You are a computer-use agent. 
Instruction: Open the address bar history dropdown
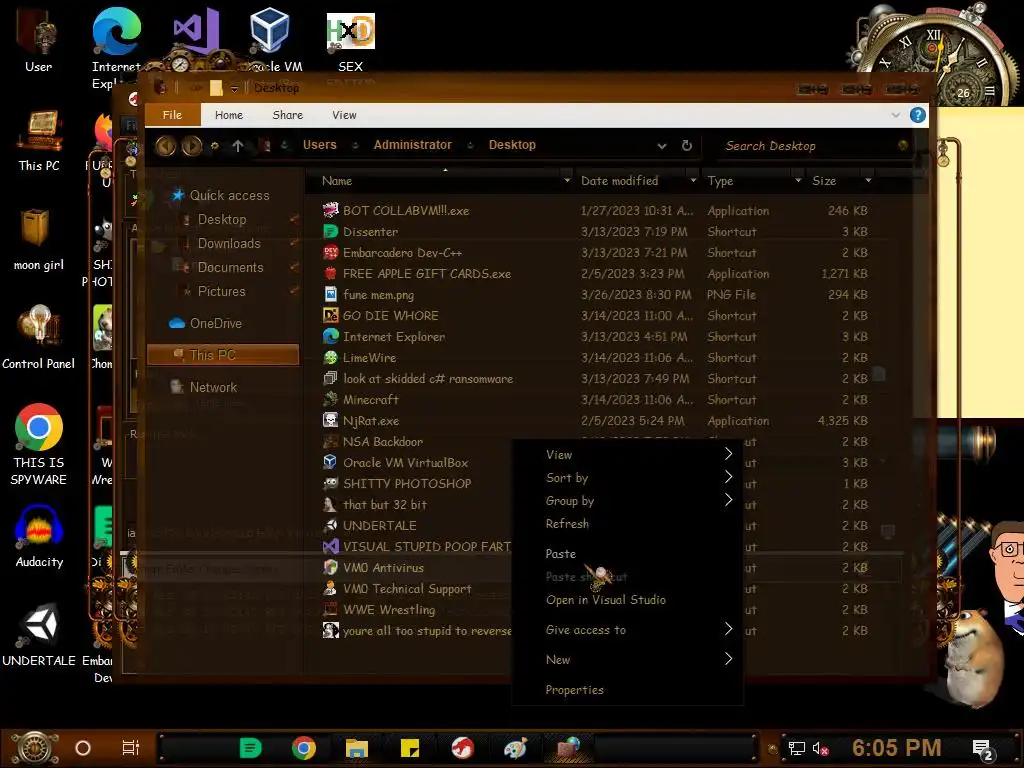click(x=662, y=146)
